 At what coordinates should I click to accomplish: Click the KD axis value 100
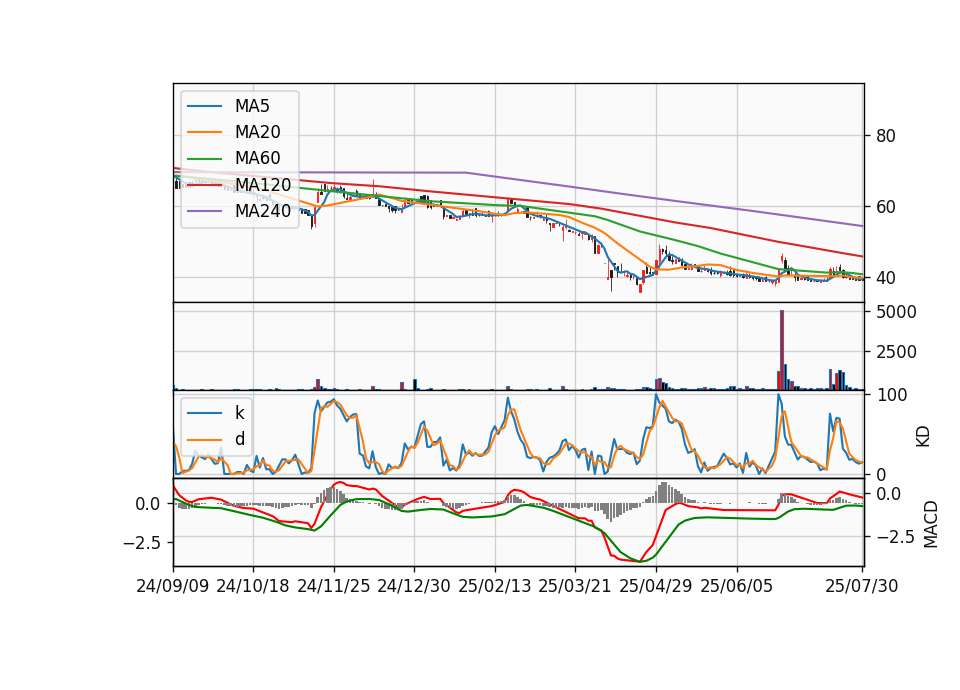click(x=892, y=395)
